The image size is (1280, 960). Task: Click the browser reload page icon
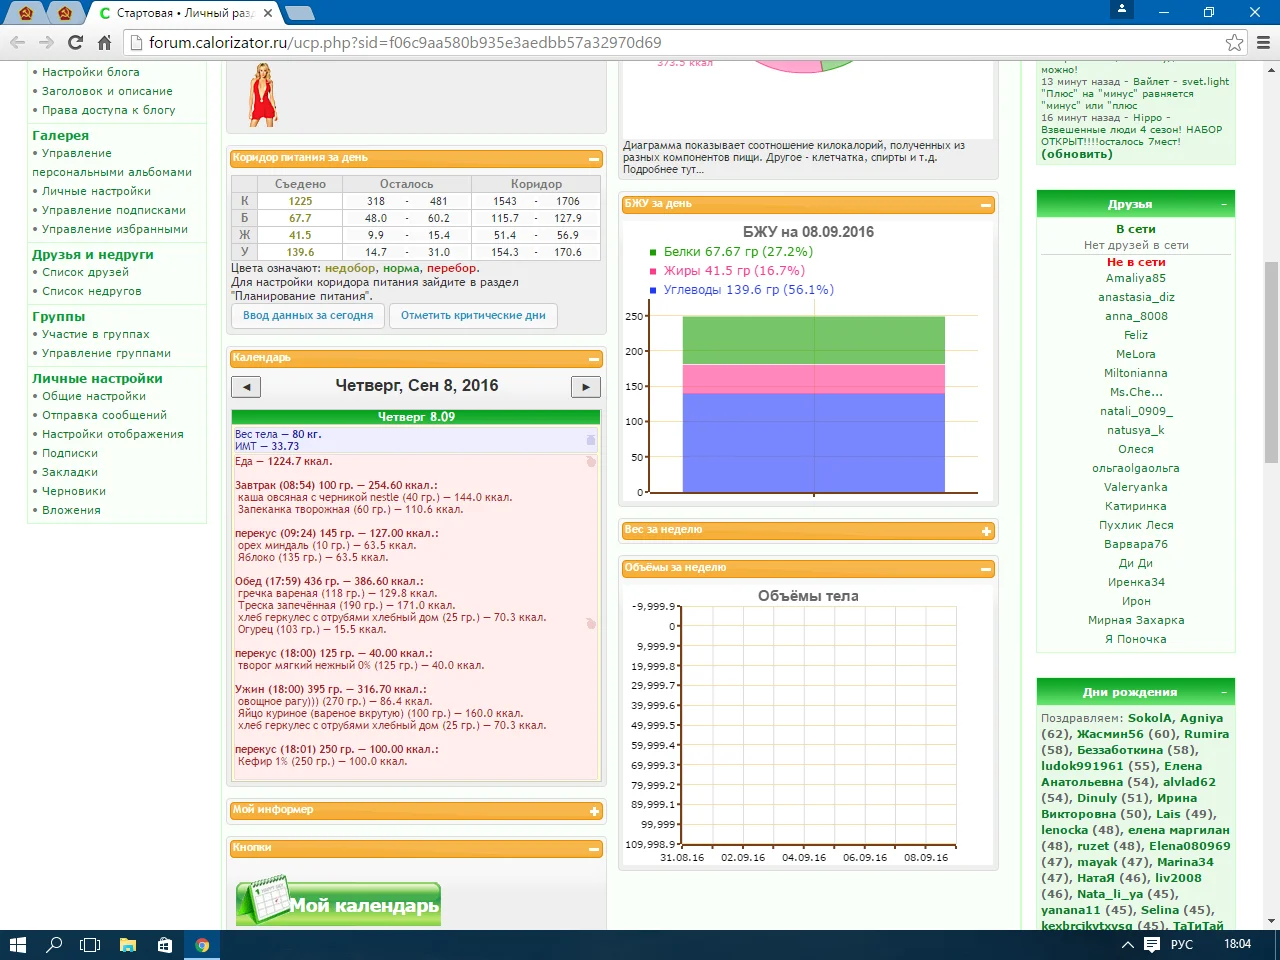pyautogui.click(x=75, y=42)
